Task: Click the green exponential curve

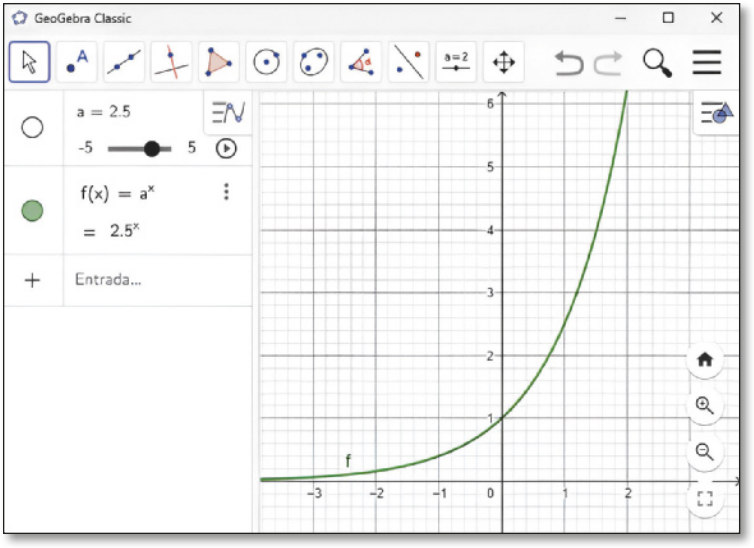Action: pyautogui.click(x=564, y=324)
